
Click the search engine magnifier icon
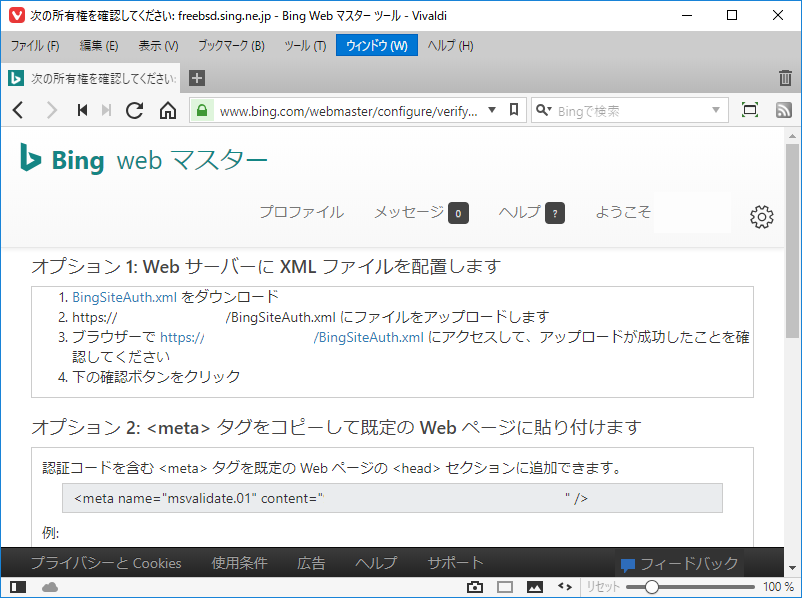tap(542, 110)
